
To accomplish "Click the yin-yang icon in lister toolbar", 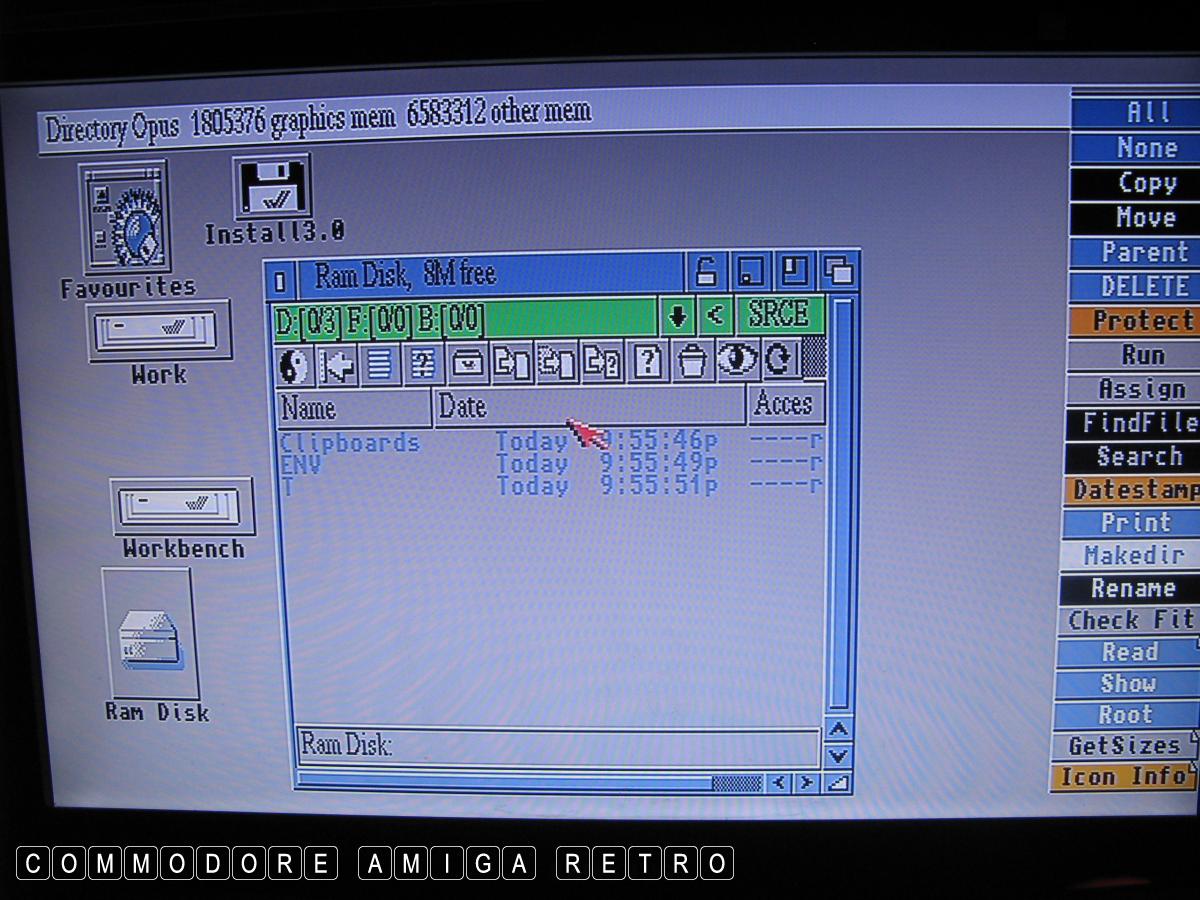I will pos(294,362).
